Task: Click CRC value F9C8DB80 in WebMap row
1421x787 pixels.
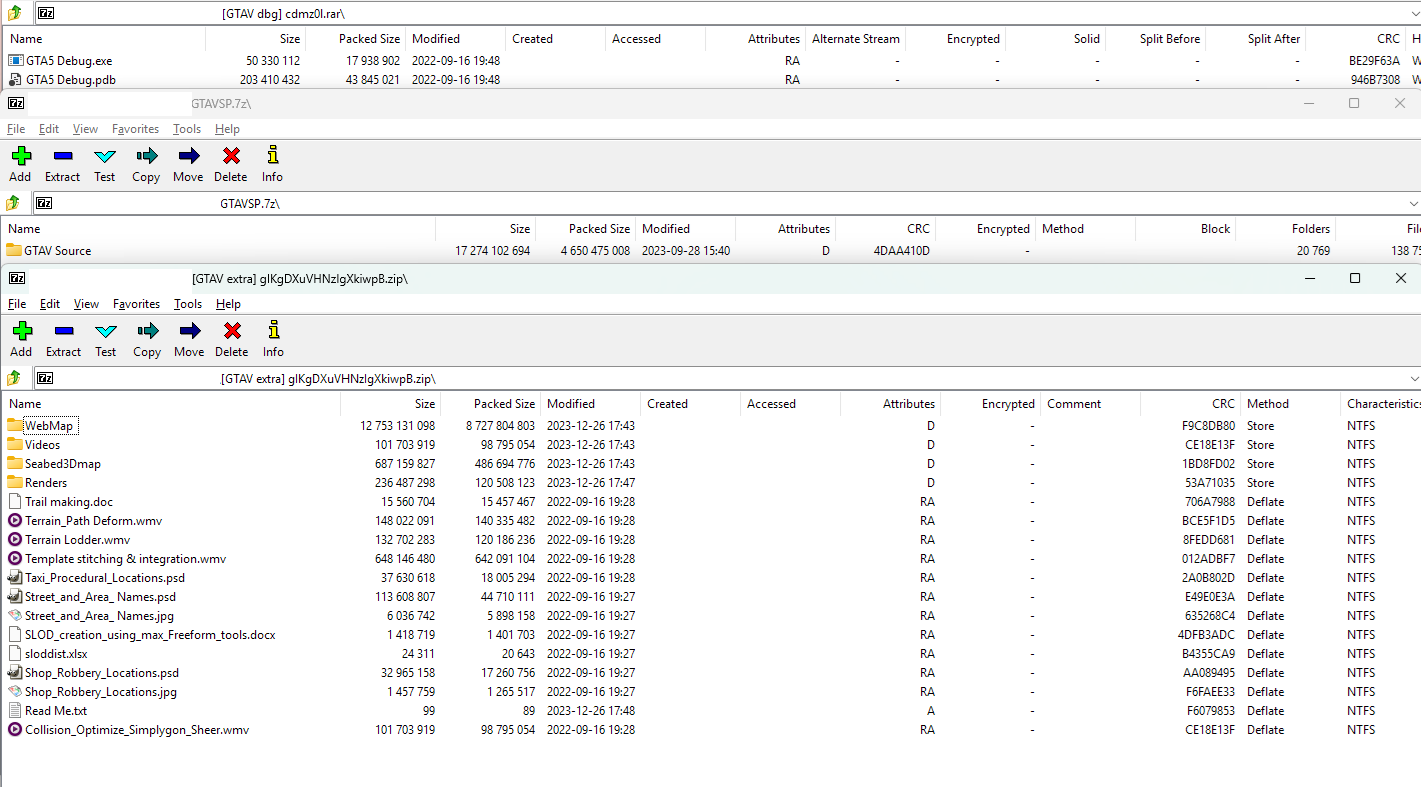Action: (x=1208, y=425)
